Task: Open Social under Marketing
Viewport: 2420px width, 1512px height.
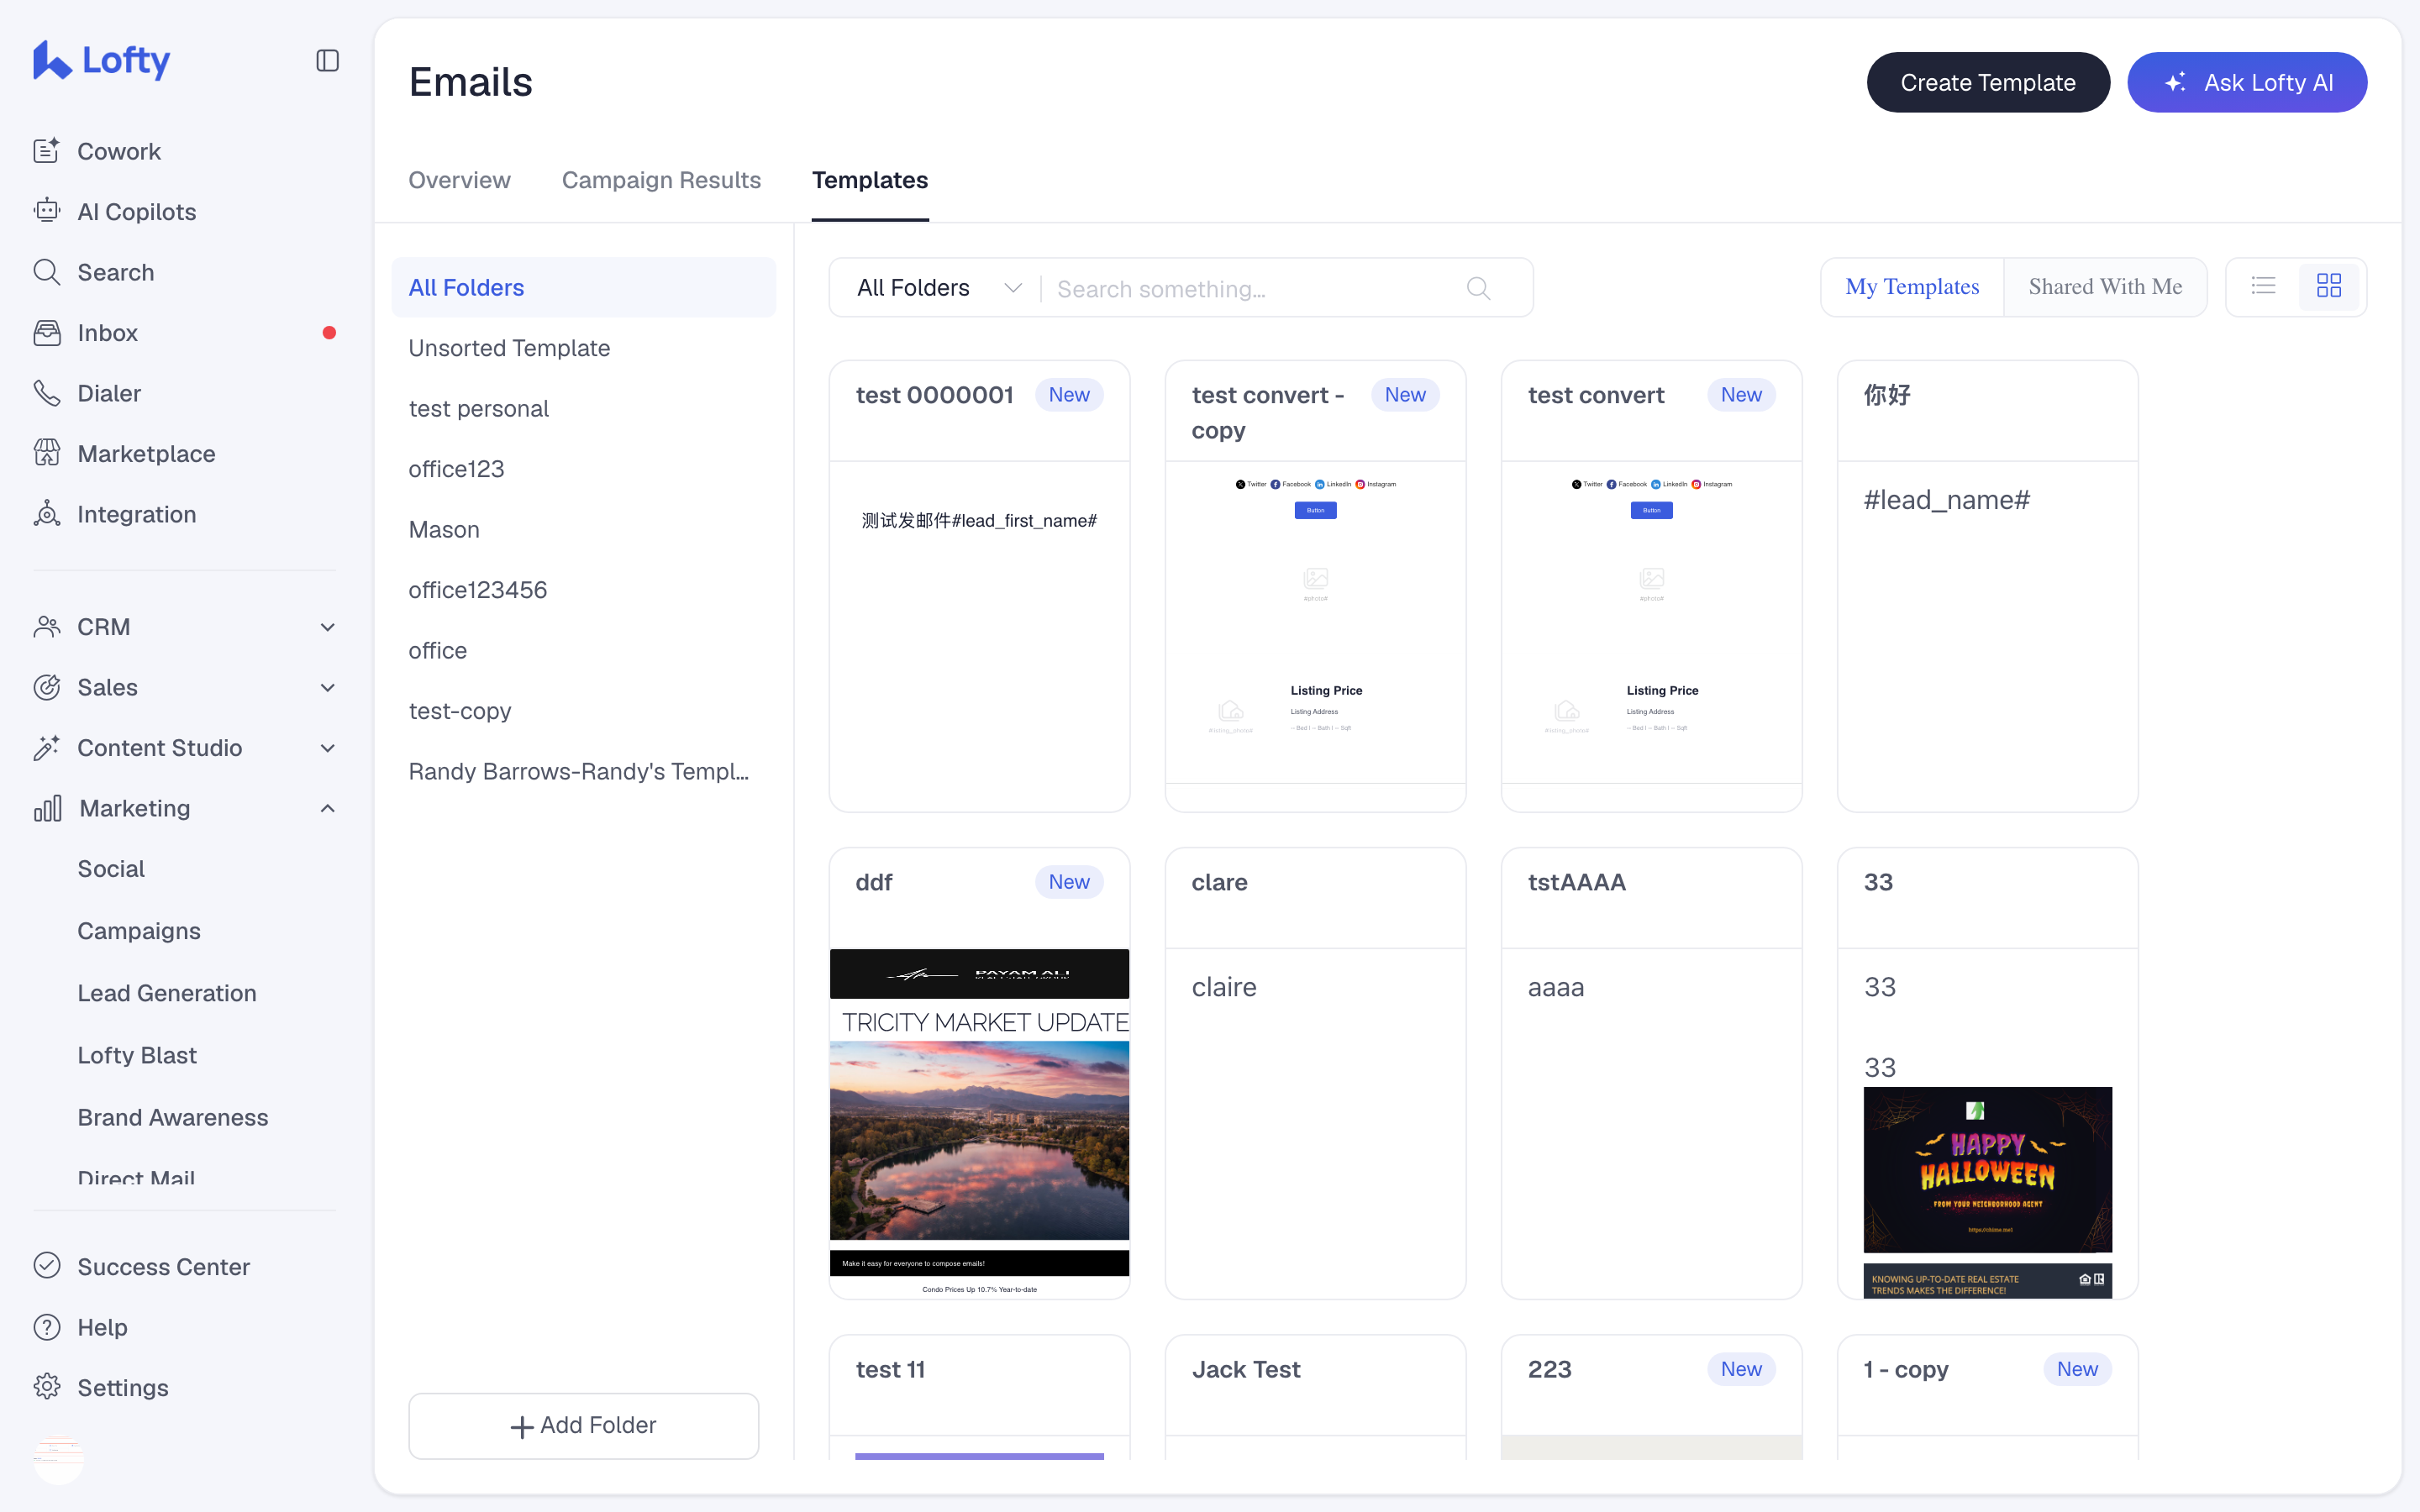Action: coord(111,868)
